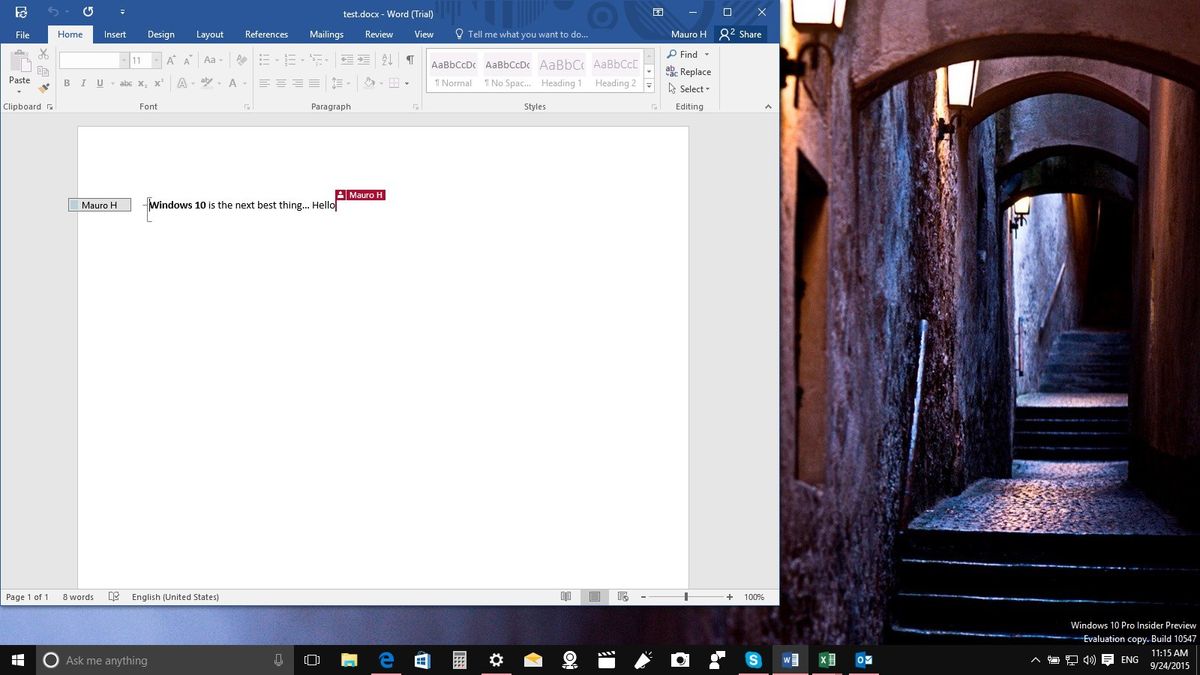
Task: Switch to Read Mode view
Action: click(x=566, y=596)
